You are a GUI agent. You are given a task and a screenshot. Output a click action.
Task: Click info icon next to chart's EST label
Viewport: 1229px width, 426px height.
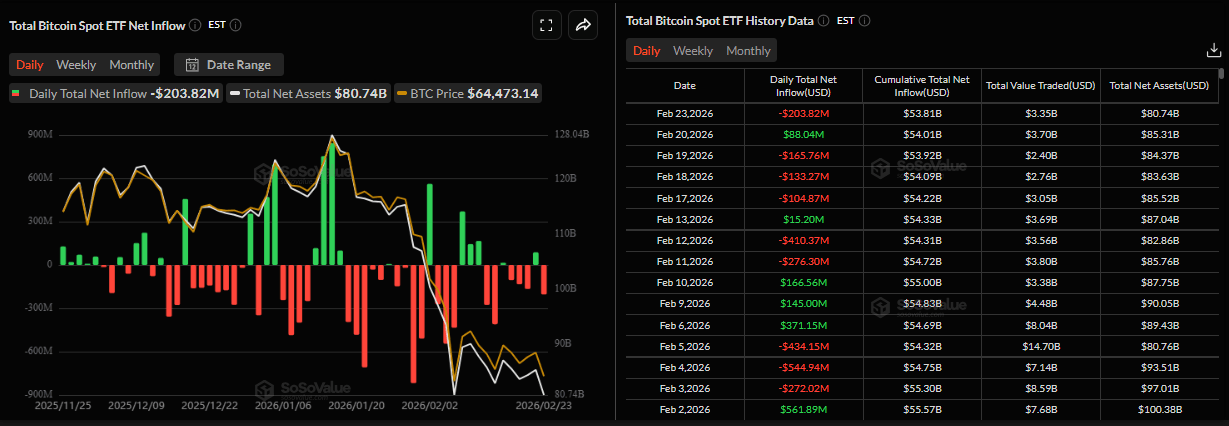point(235,25)
